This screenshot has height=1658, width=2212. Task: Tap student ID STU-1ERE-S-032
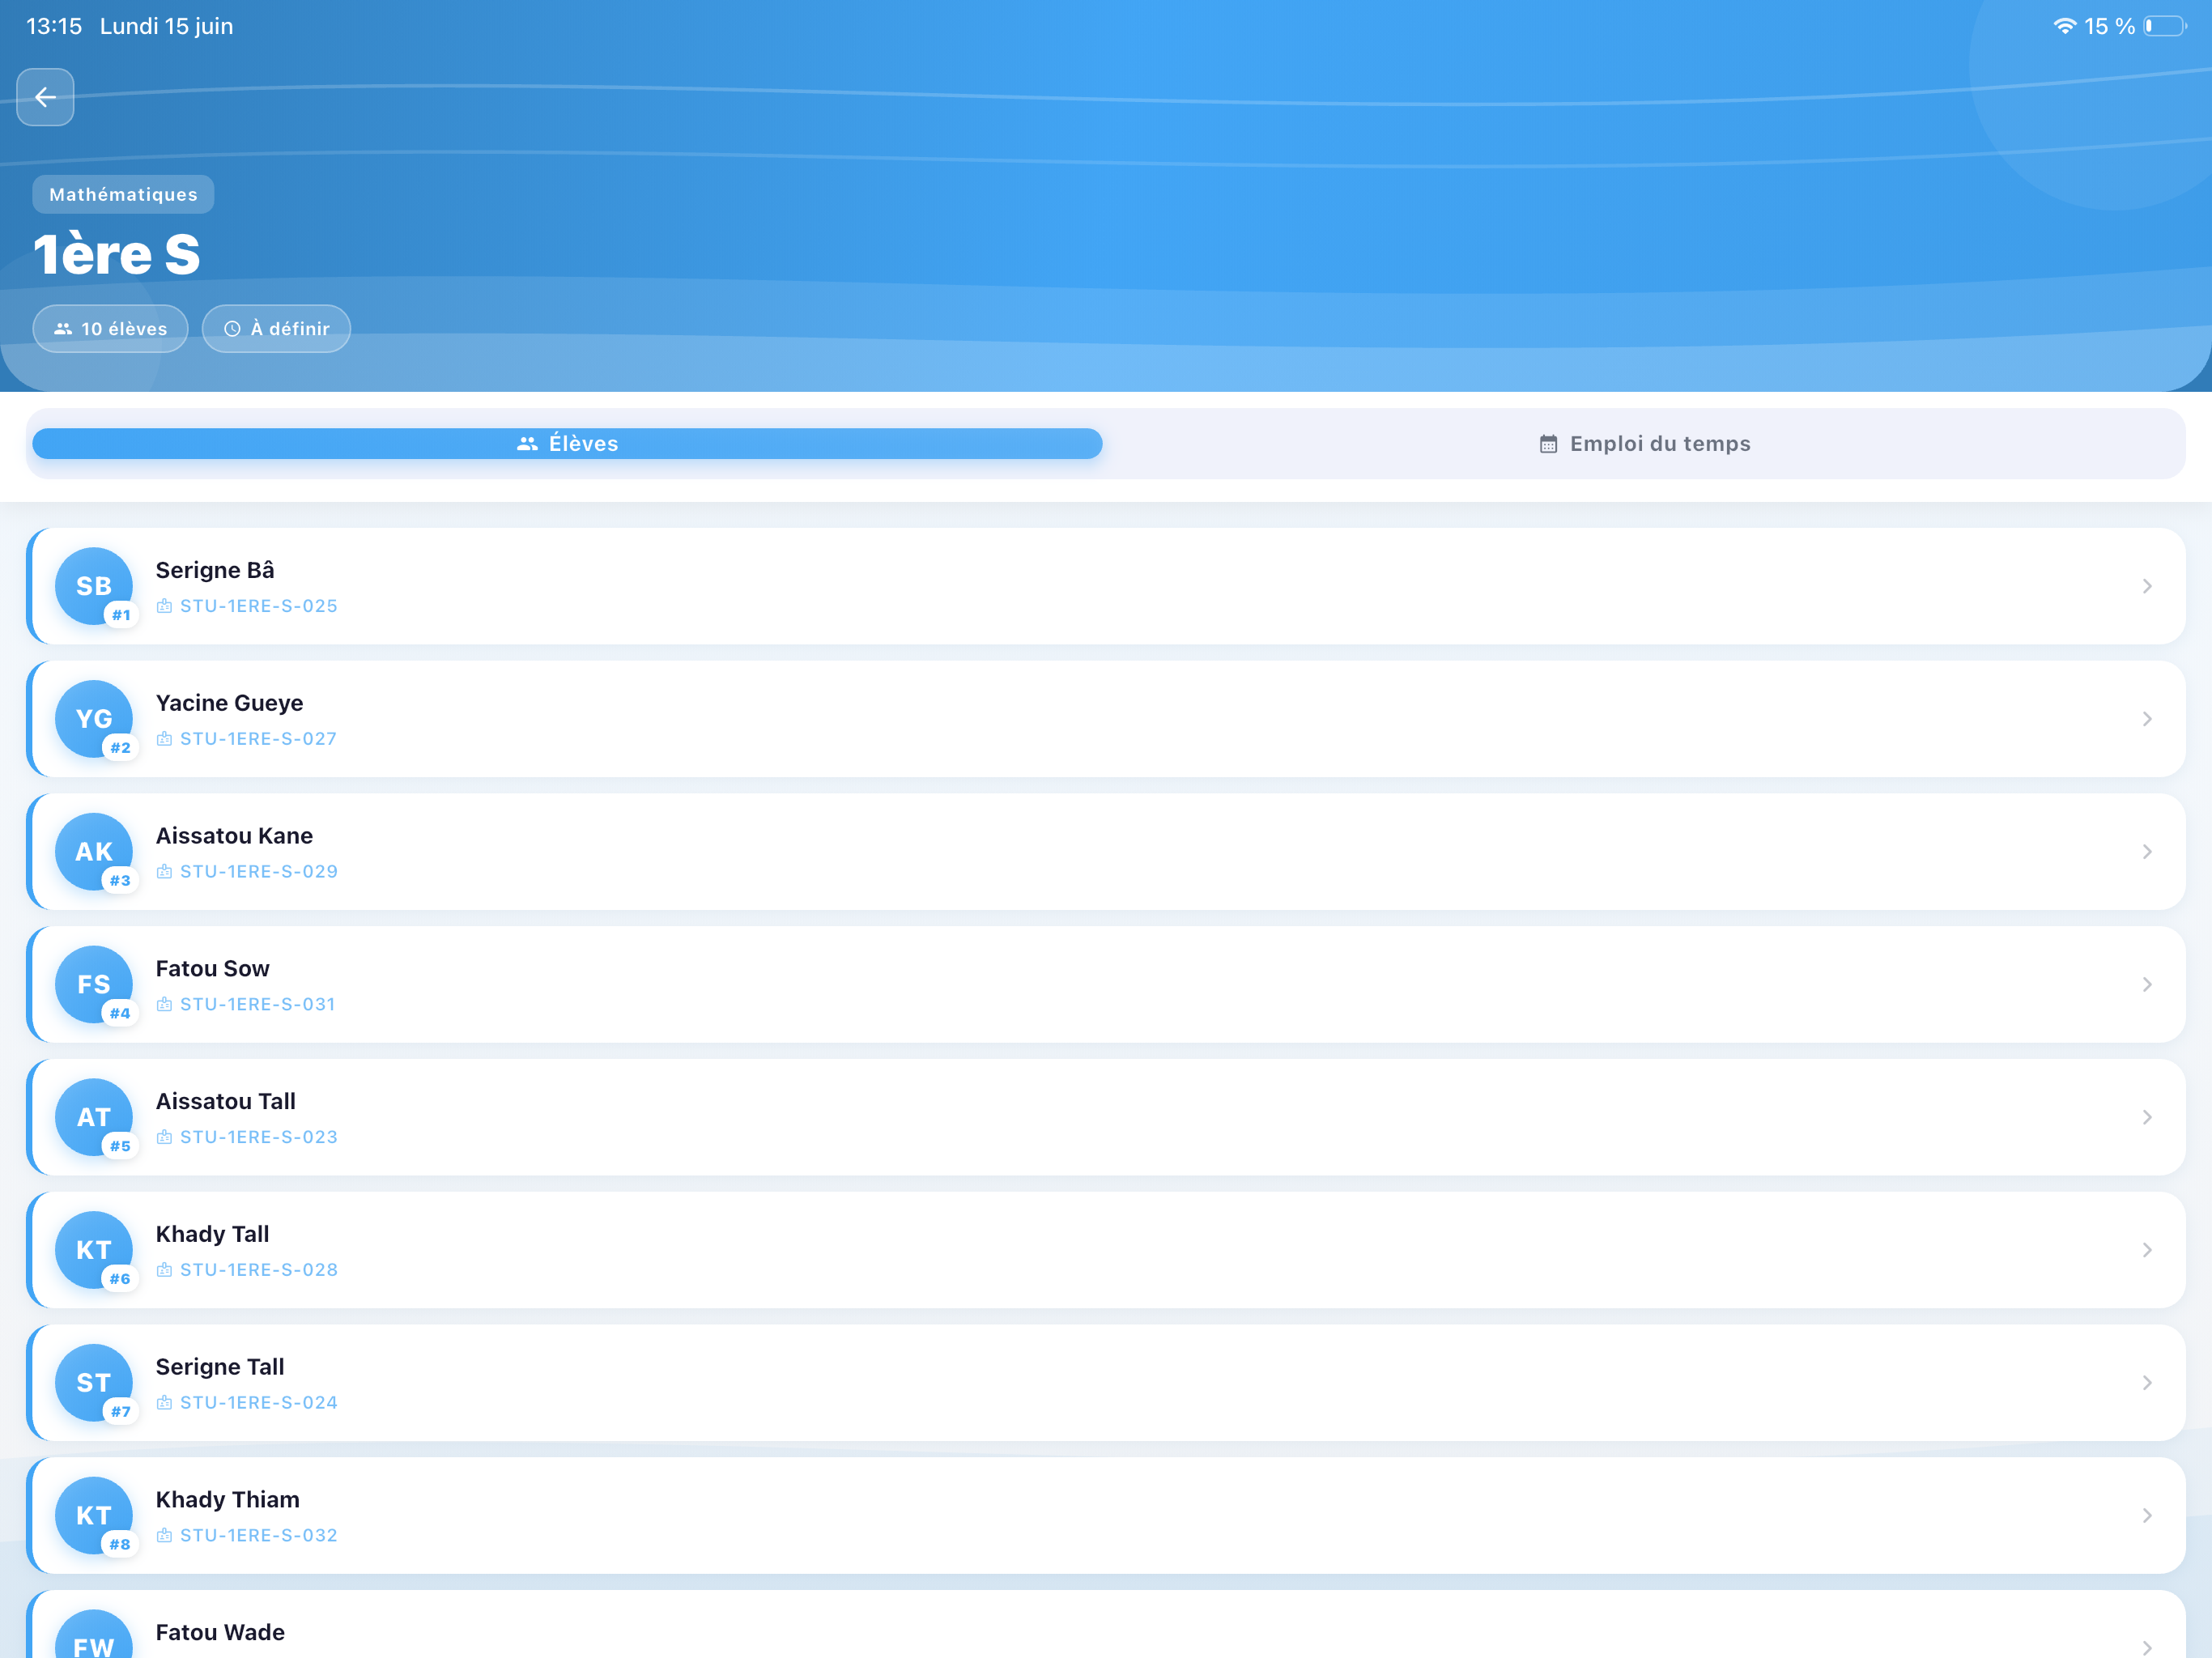pos(259,1536)
